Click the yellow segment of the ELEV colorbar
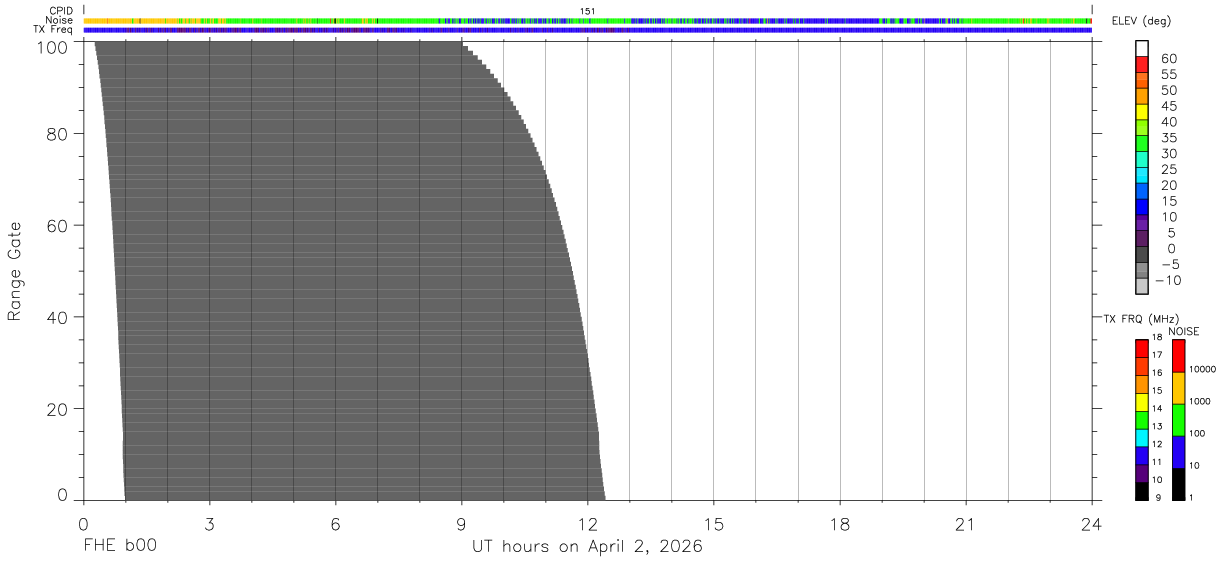Screen dimensions: 1228x567 pyautogui.click(x=1142, y=112)
